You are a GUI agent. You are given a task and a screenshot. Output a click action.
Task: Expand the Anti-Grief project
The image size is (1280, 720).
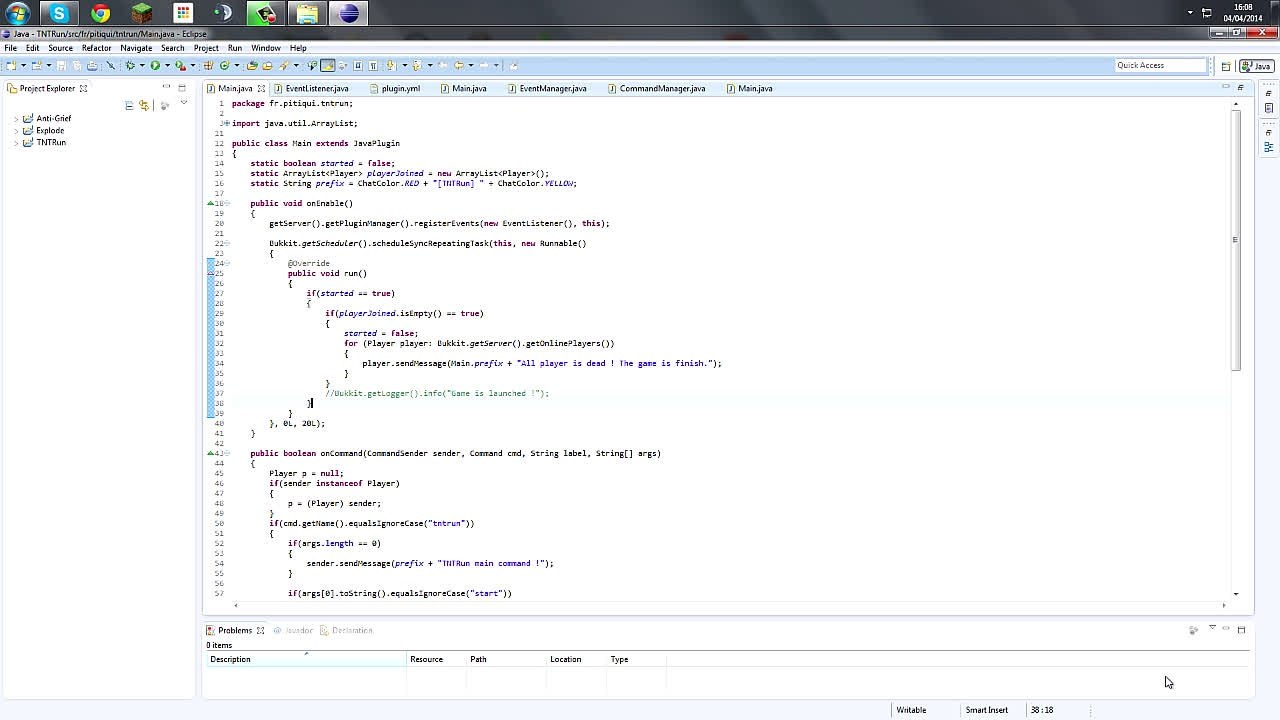tap(16, 118)
